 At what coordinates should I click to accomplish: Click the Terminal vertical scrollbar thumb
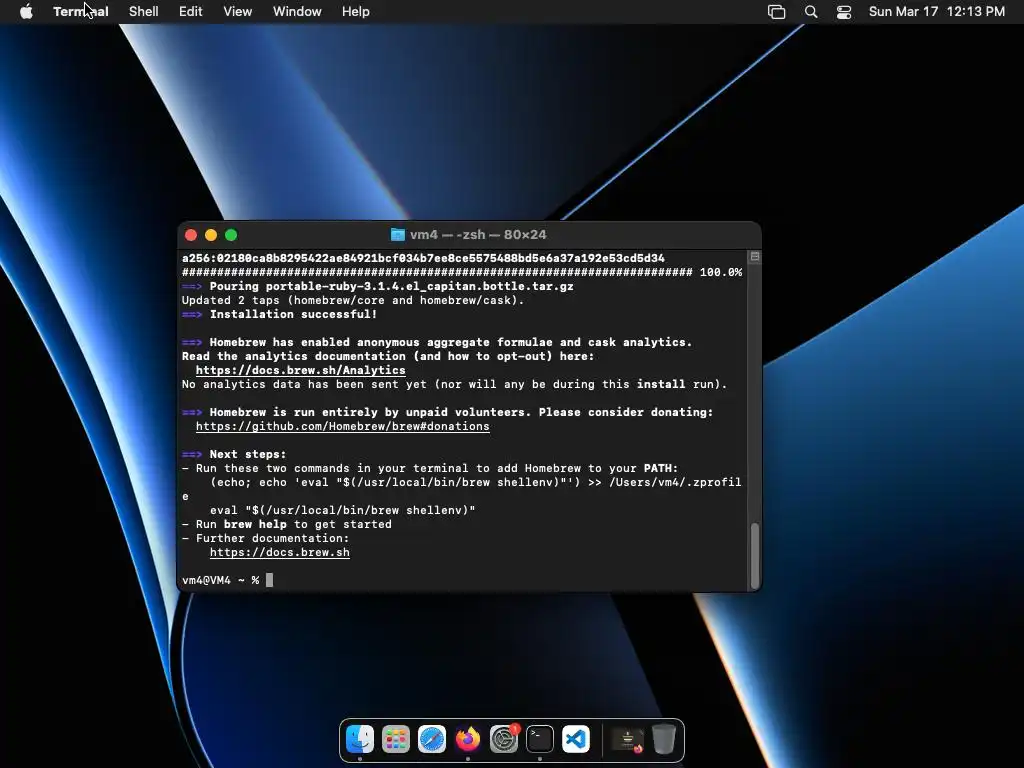pos(755,556)
